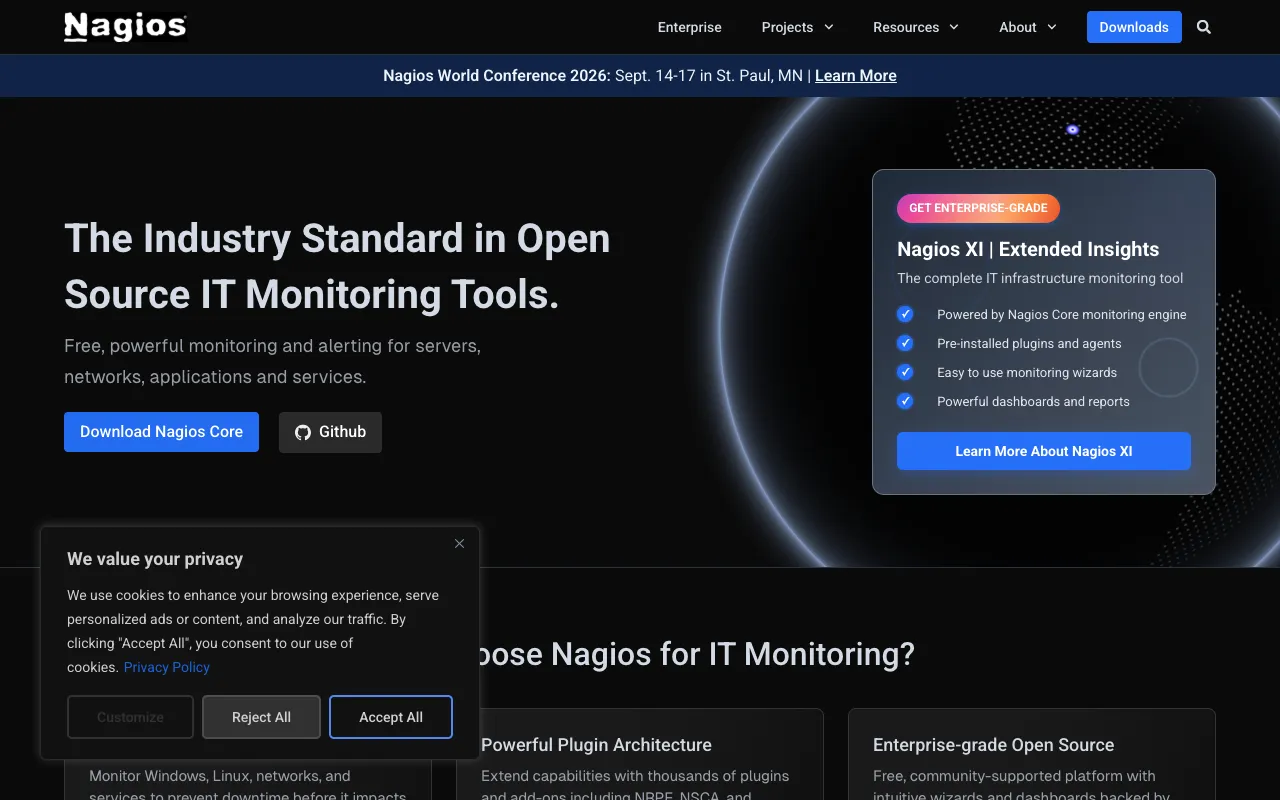
Task: Expand the Projects dropdown
Action: coord(797,27)
